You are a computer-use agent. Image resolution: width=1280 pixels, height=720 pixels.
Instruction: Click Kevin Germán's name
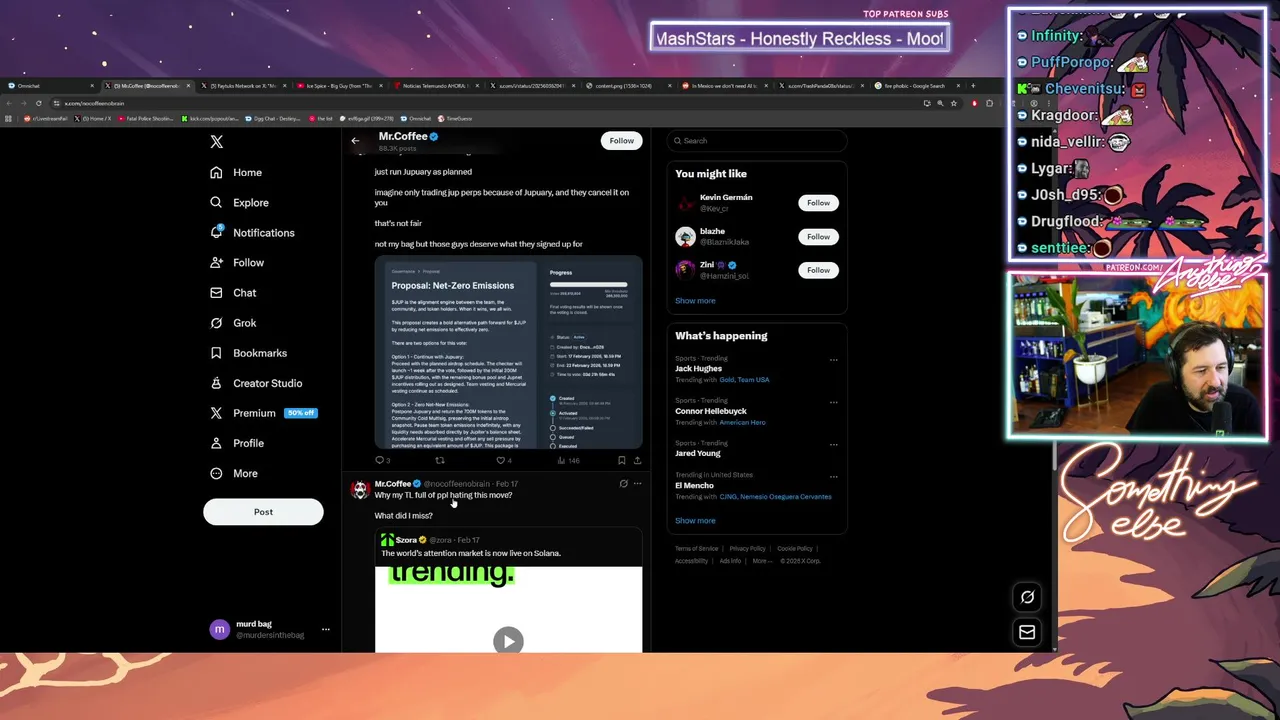(726, 198)
